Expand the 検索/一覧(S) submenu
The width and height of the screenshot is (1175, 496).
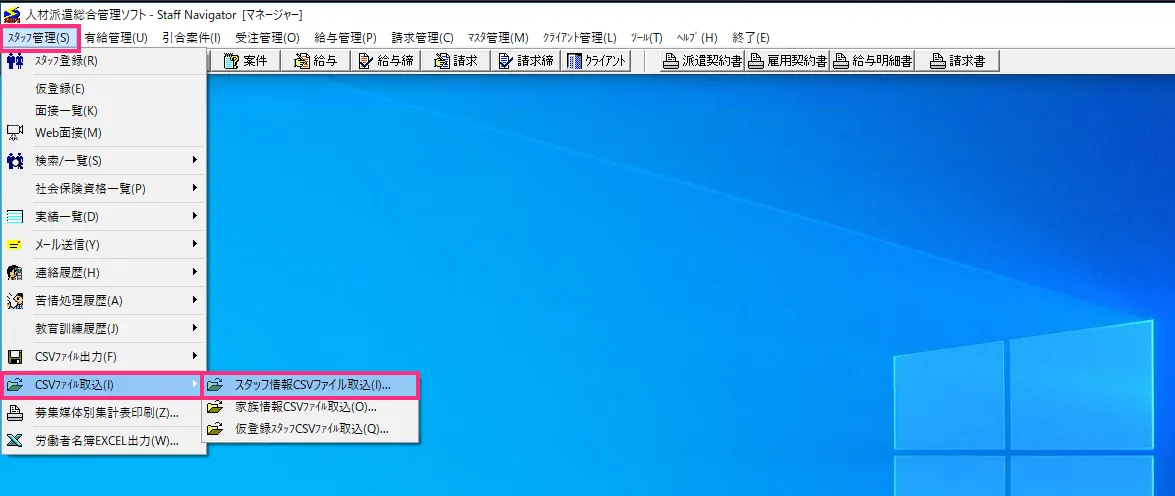(x=103, y=160)
